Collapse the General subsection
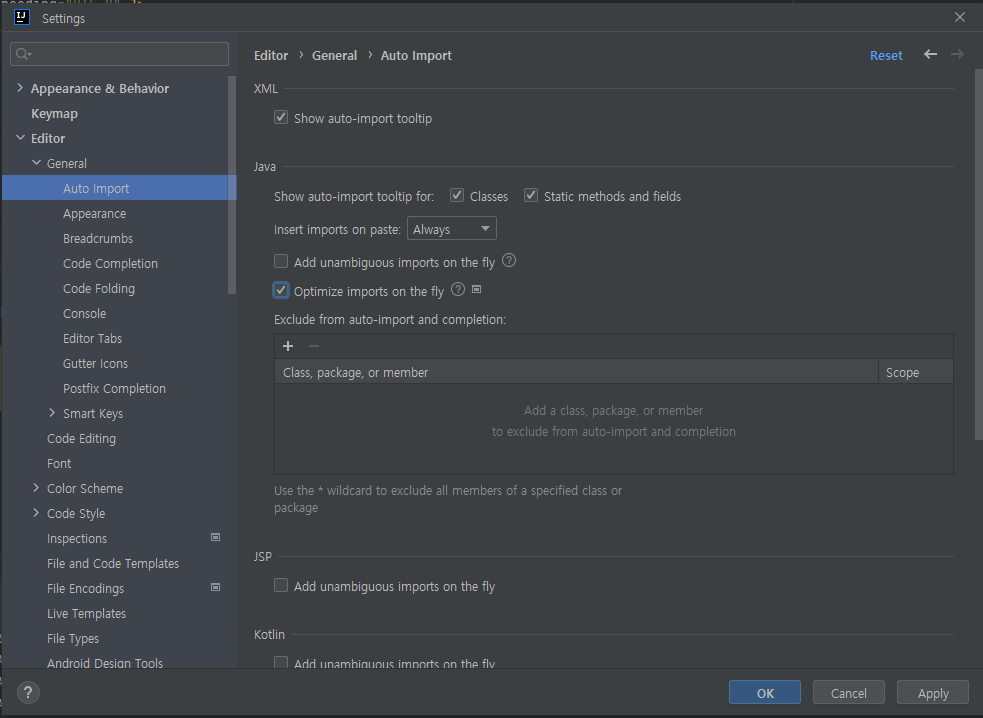983x718 pixels. [36, 162]
